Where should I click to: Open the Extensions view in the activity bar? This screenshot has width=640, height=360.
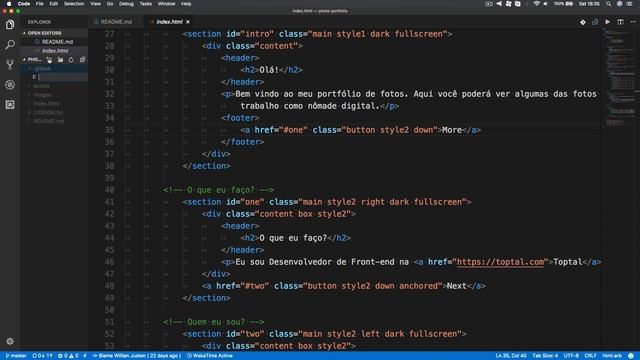coord(10,104)
